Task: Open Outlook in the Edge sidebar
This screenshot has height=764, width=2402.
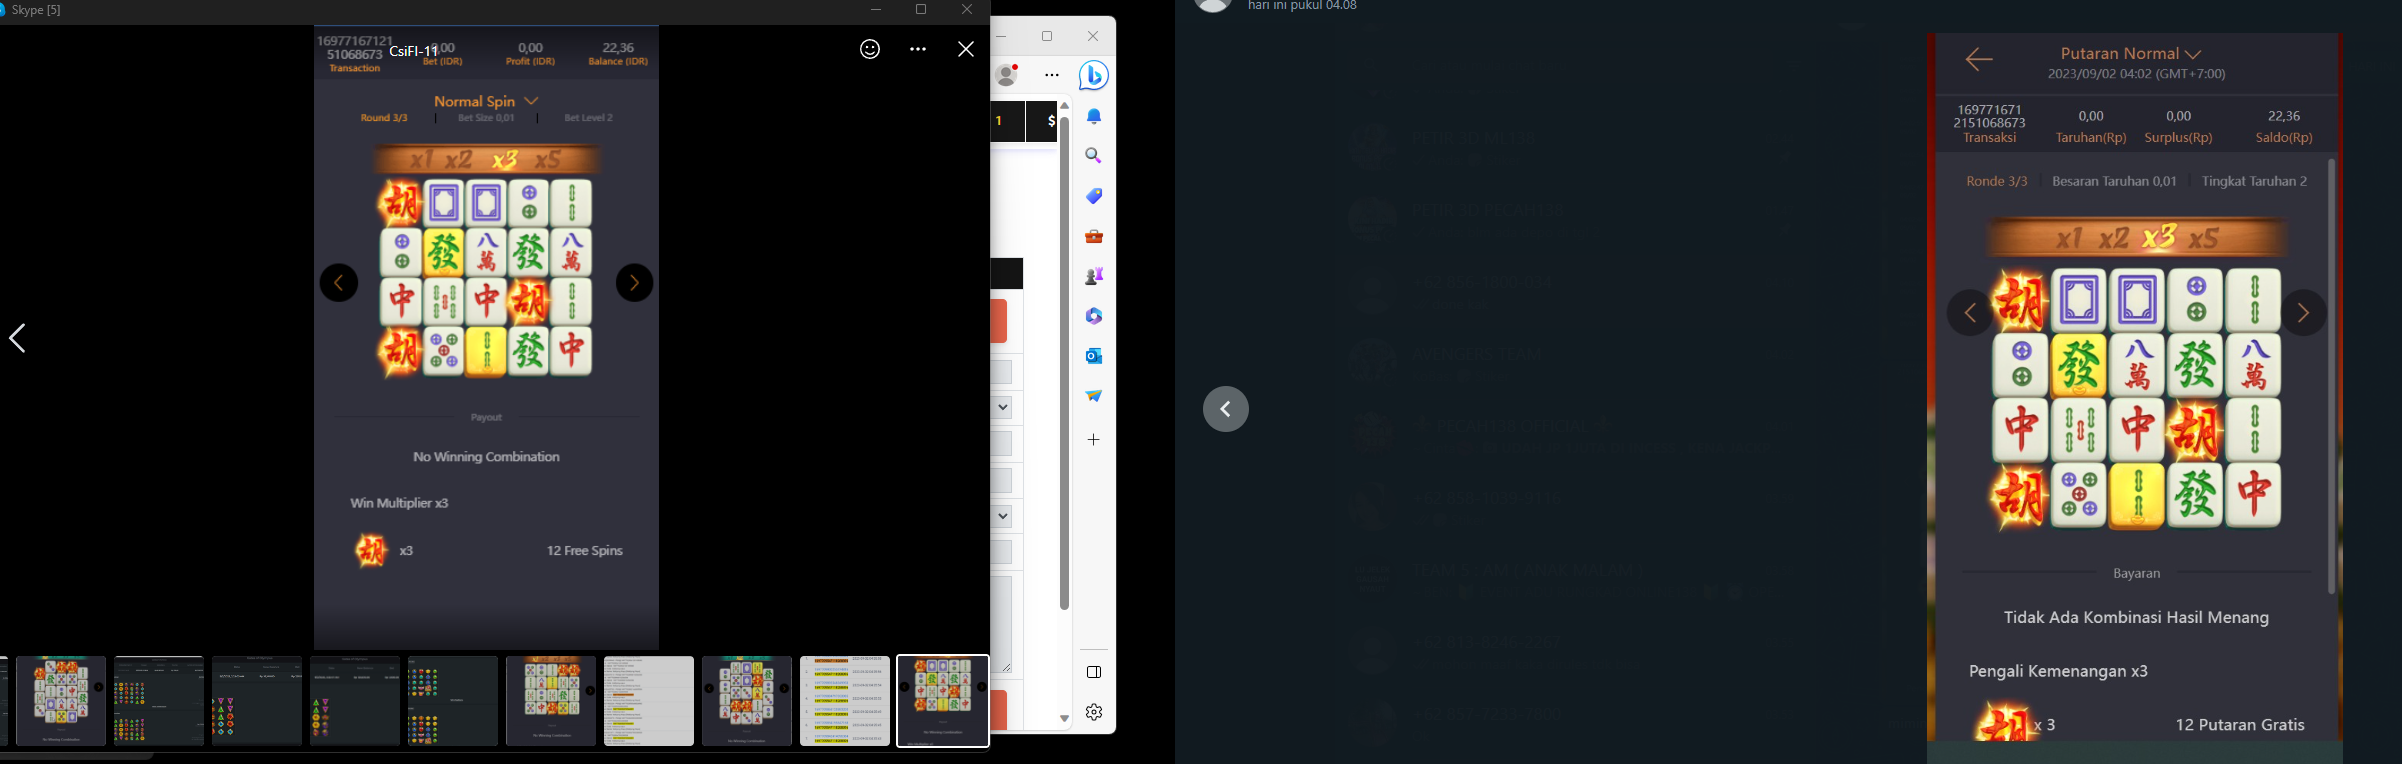Action: click(1094, 356)
